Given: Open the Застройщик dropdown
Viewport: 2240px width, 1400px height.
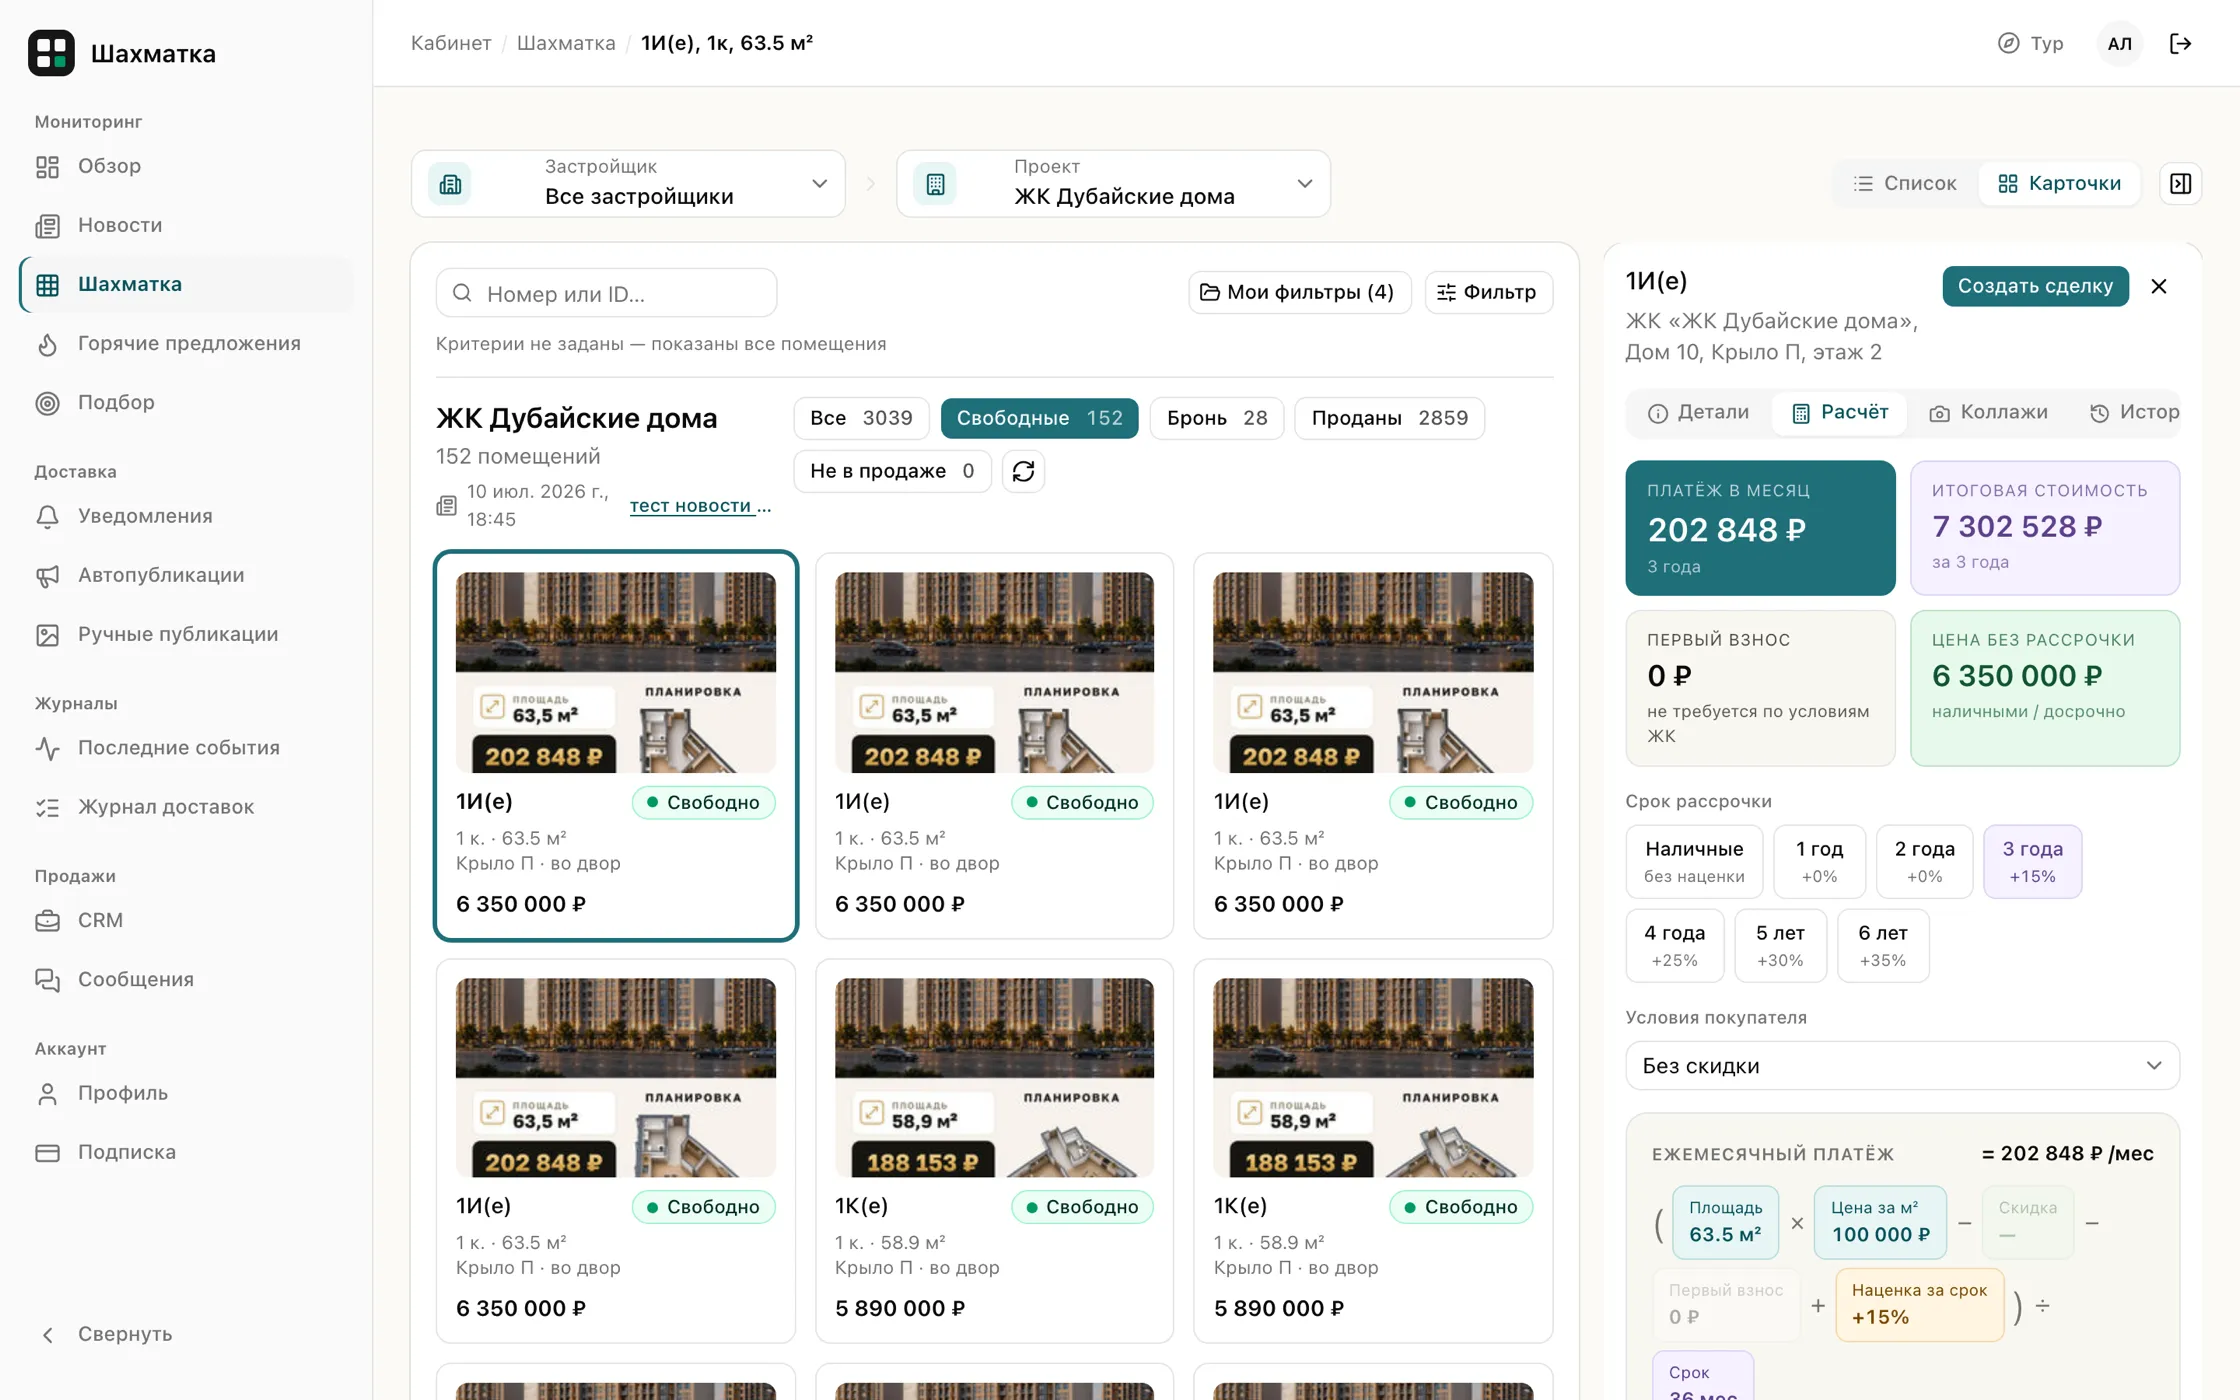Looking at the screenshot, I should click(x=628, y=183).
